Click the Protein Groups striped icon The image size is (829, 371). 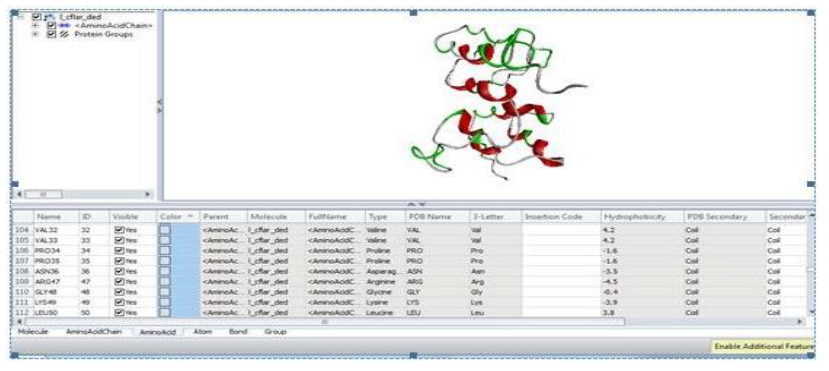coord(64,34)
